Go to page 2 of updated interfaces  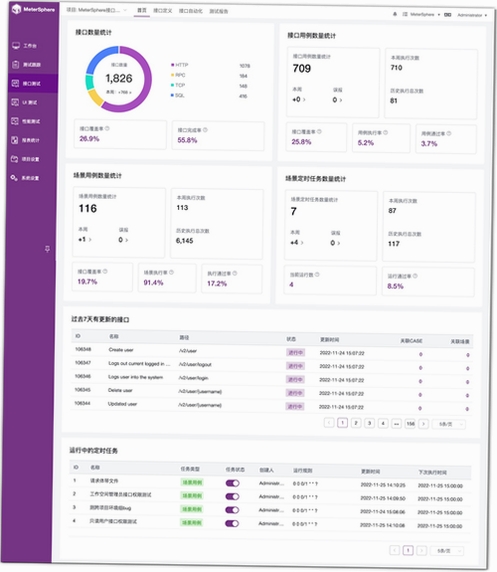[x=356, y=423]
